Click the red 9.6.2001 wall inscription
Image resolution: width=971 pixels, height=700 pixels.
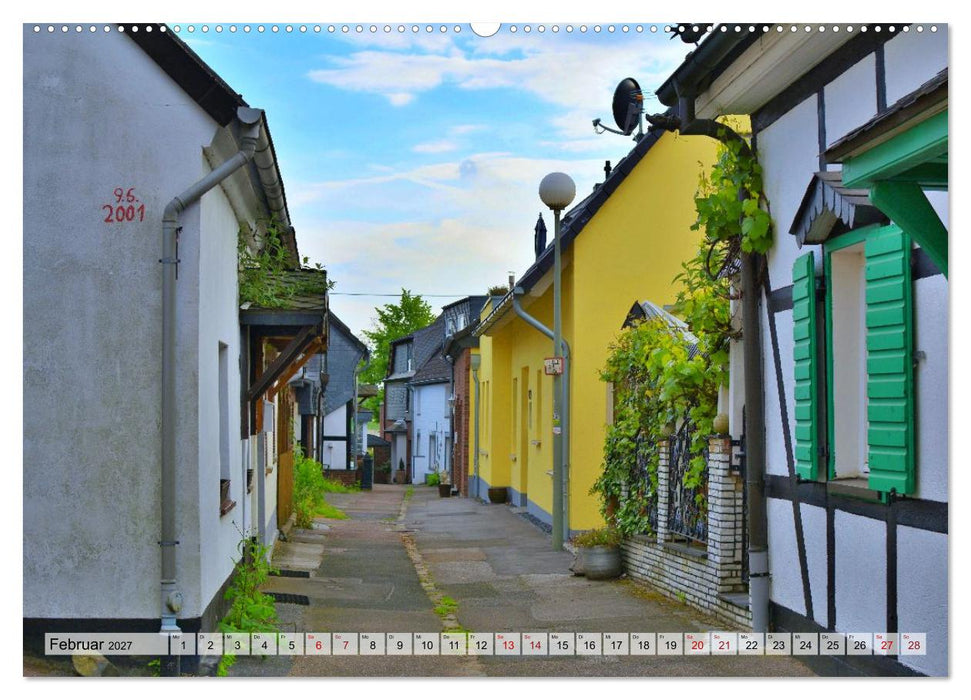click(x=124, y=206)
